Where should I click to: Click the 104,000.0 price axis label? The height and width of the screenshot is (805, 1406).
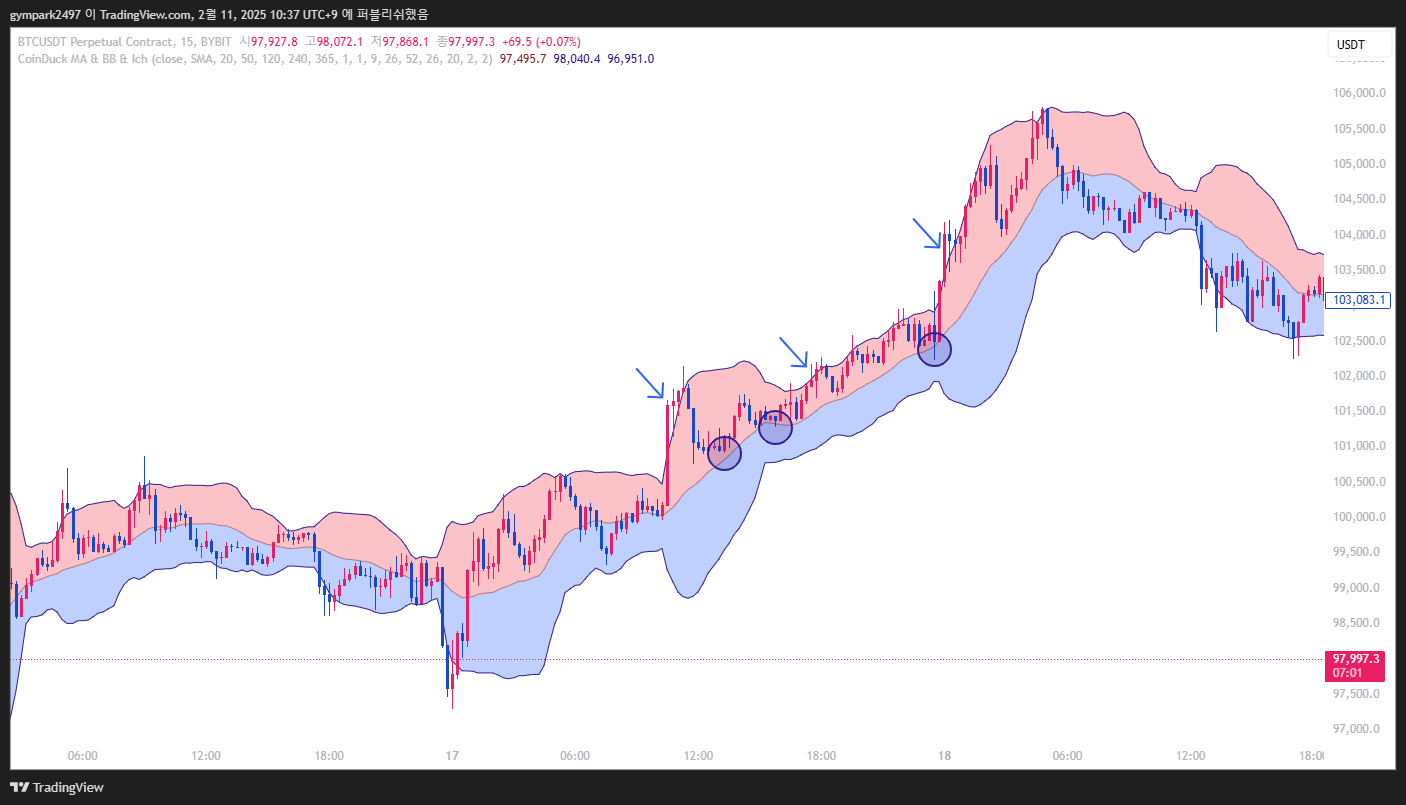click(1361, 235)
